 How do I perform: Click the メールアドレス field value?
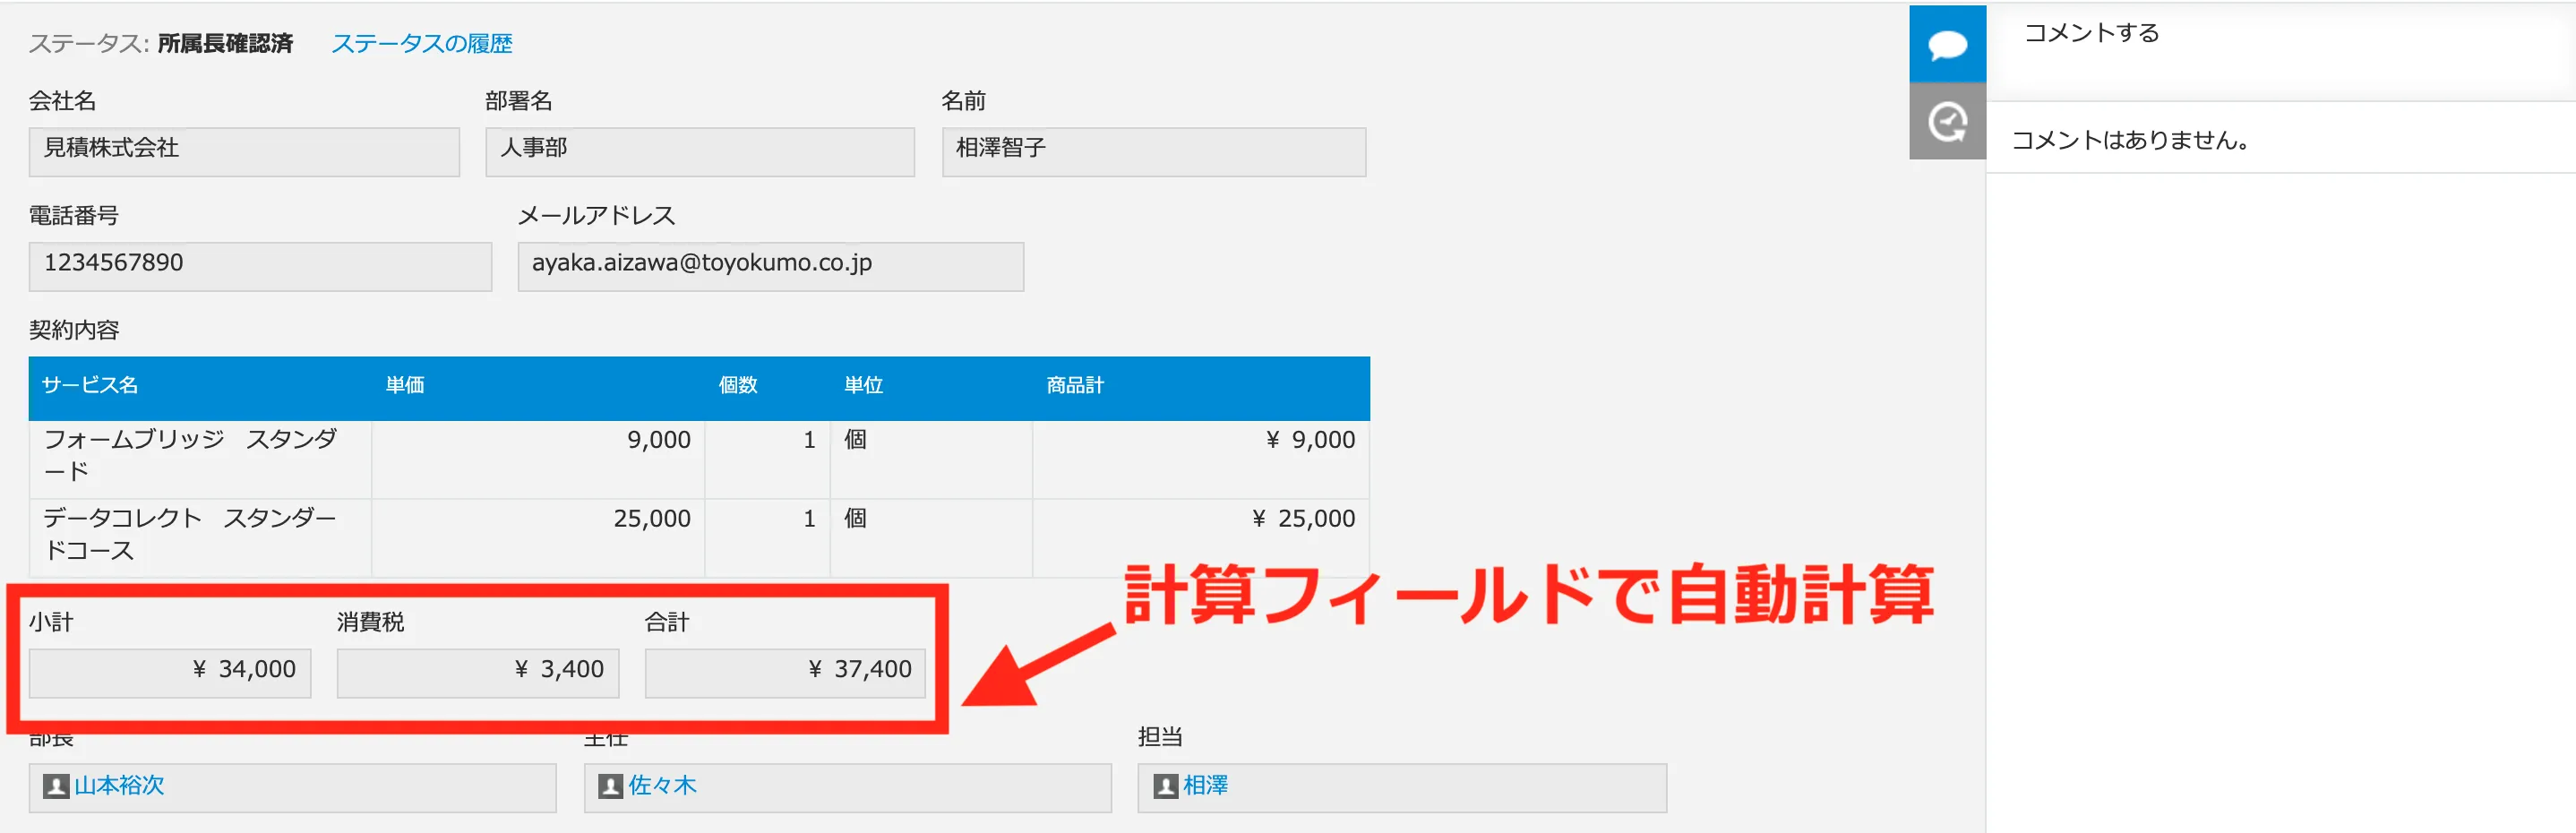[769, 266]
